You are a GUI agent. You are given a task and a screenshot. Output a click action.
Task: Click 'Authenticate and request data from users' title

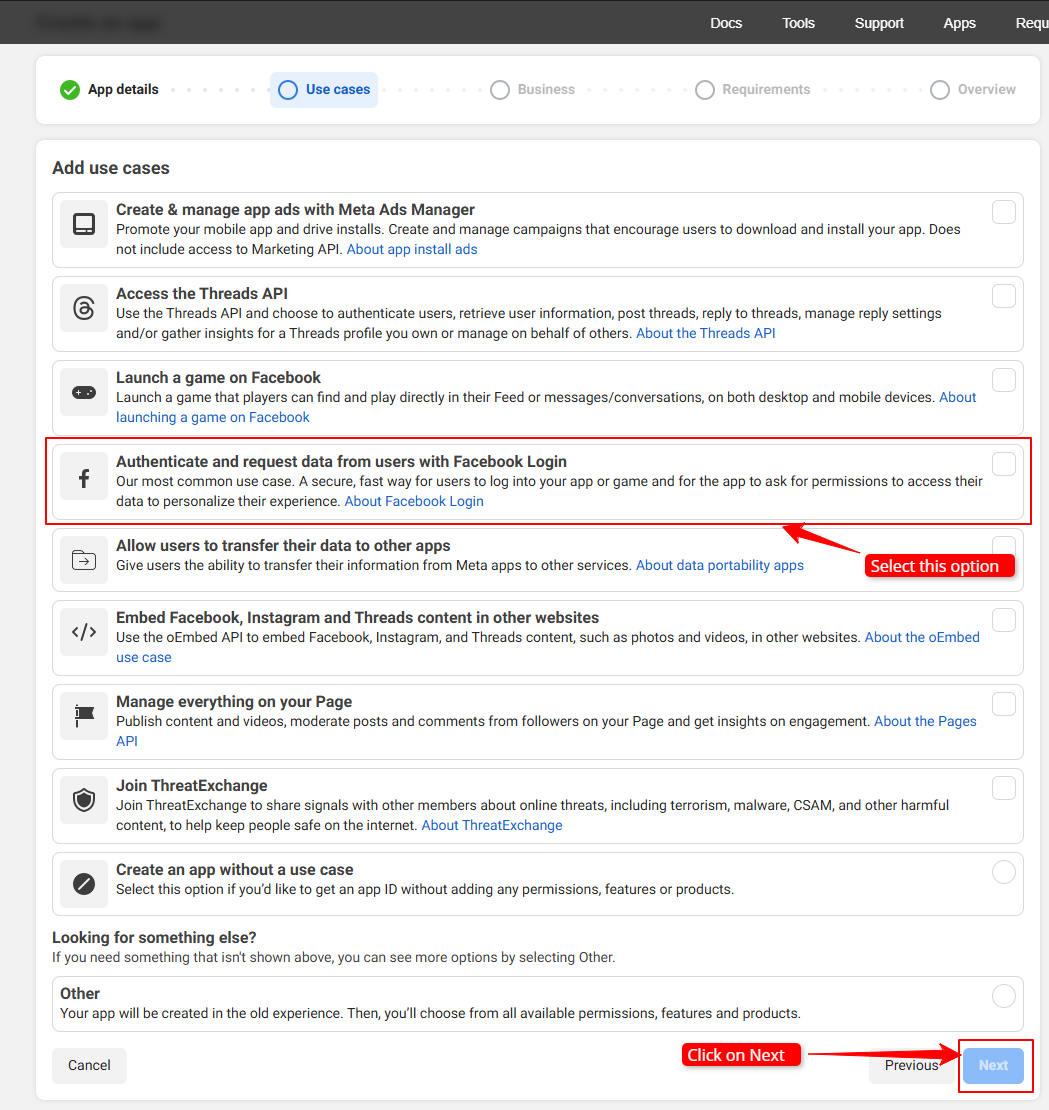coord(342,462)
